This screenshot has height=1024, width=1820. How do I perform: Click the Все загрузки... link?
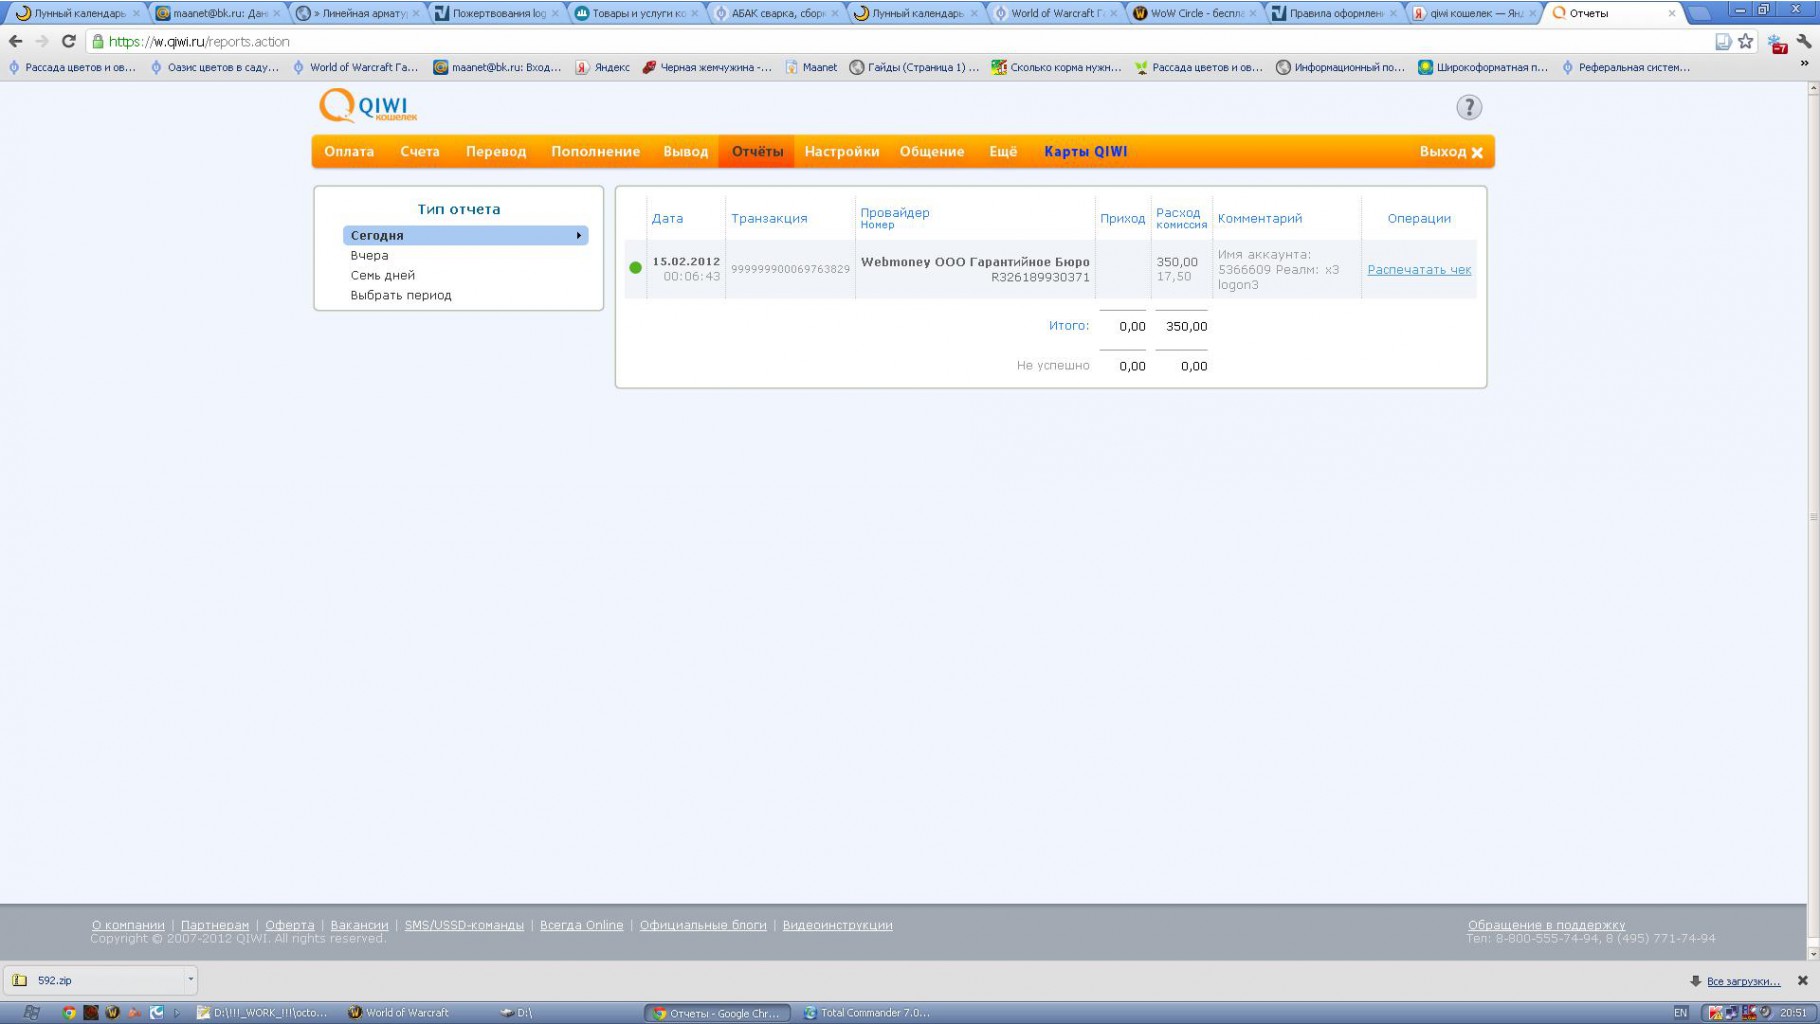tap(1743, 981)
